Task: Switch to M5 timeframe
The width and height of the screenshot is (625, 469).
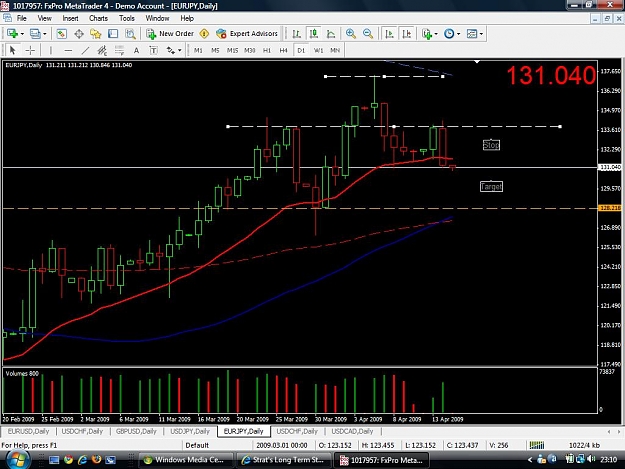Action: 215,50
